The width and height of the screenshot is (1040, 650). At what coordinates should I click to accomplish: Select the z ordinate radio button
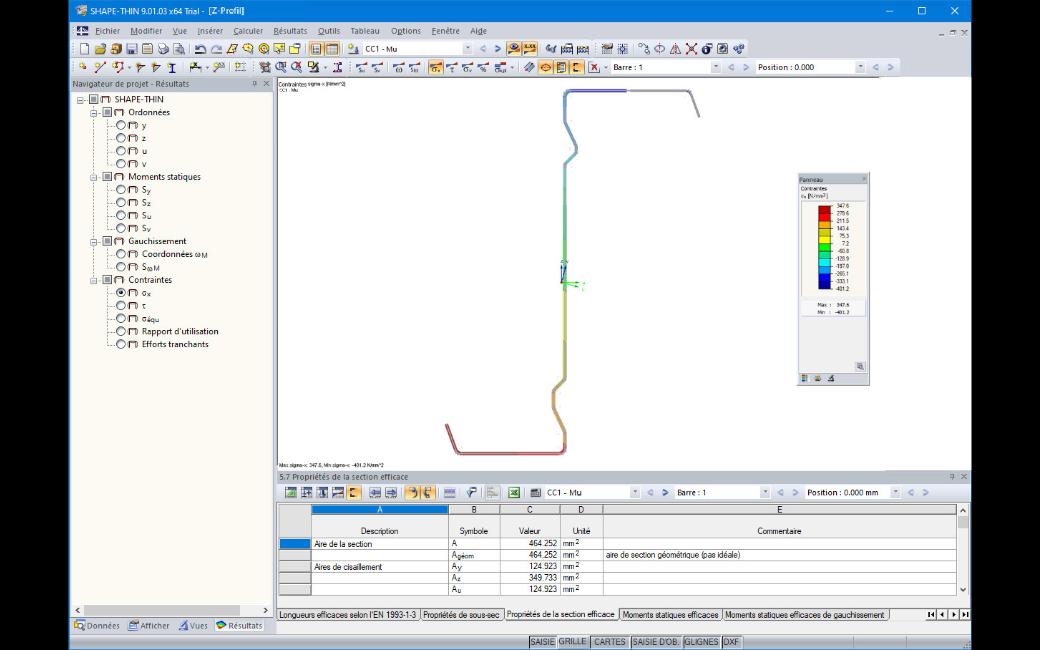tap(121, 138)
